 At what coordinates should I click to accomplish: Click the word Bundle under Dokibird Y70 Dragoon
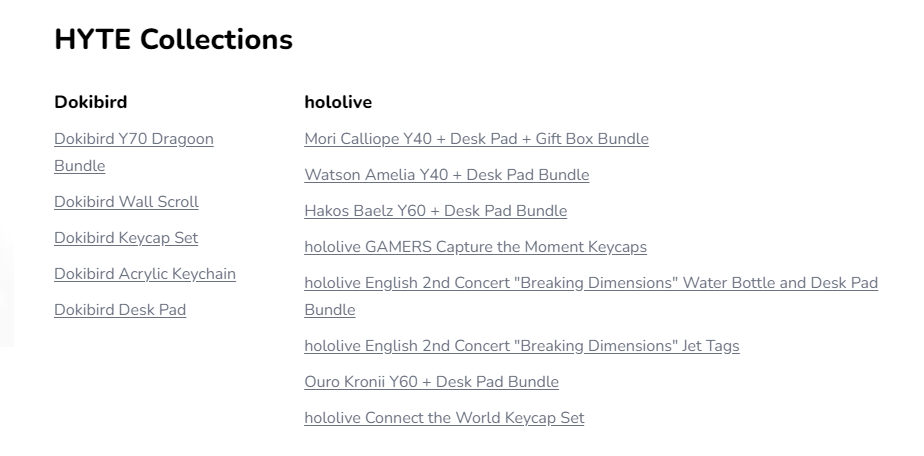click(x=80, y=166)
